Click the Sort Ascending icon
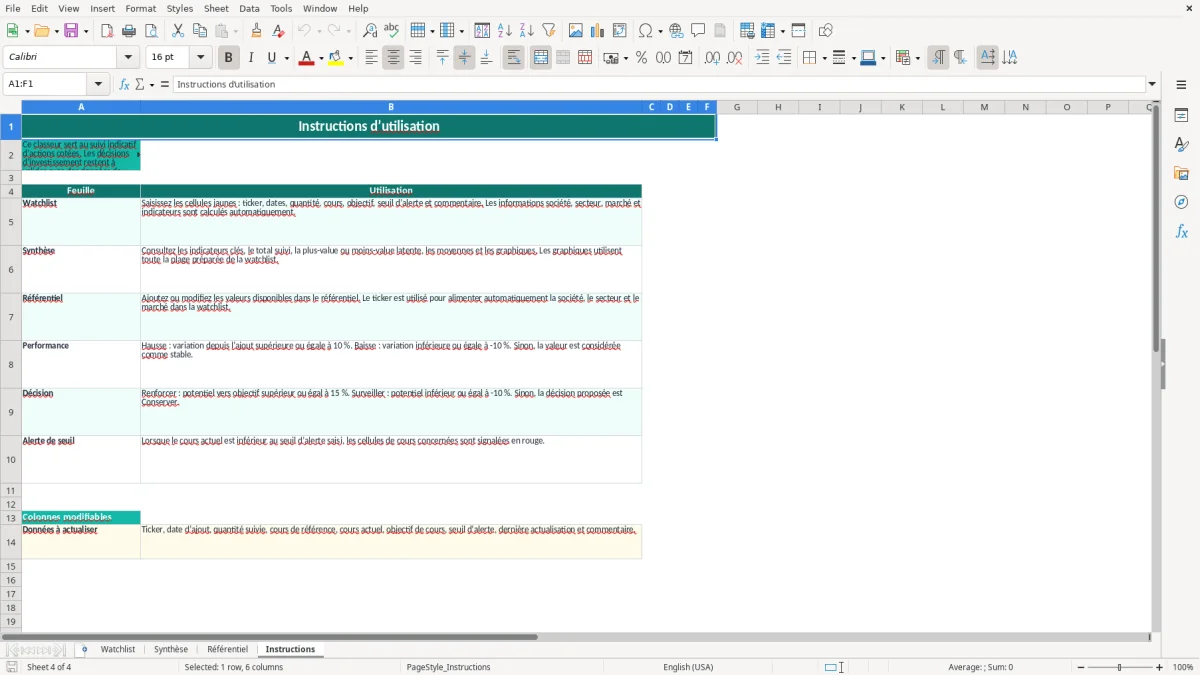1200x675 pixels. coord(505,31)
